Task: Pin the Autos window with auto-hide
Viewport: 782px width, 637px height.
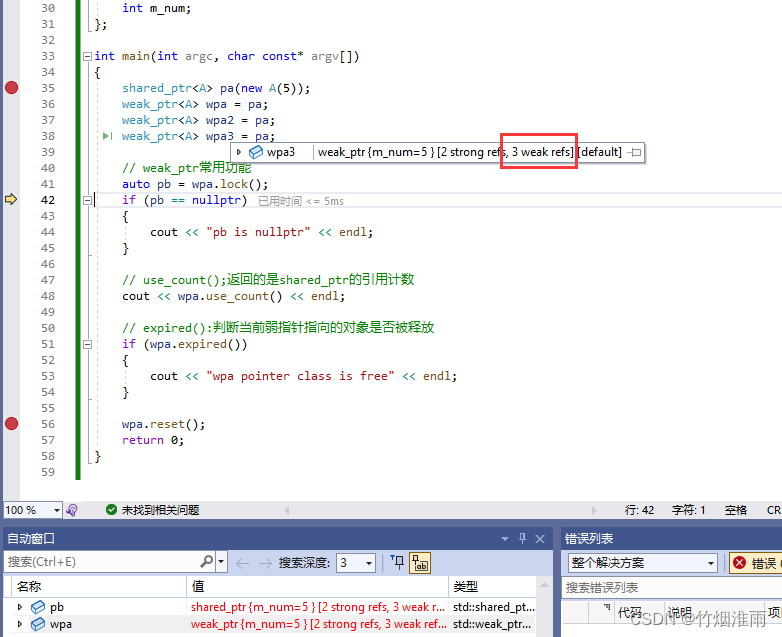Action: click(522, 538)
